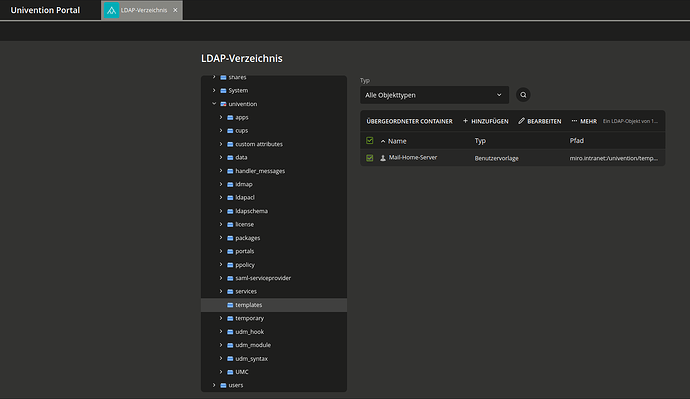
Task: Open the Alle Objekttypen type dropdown
Action: coord(434,95)
